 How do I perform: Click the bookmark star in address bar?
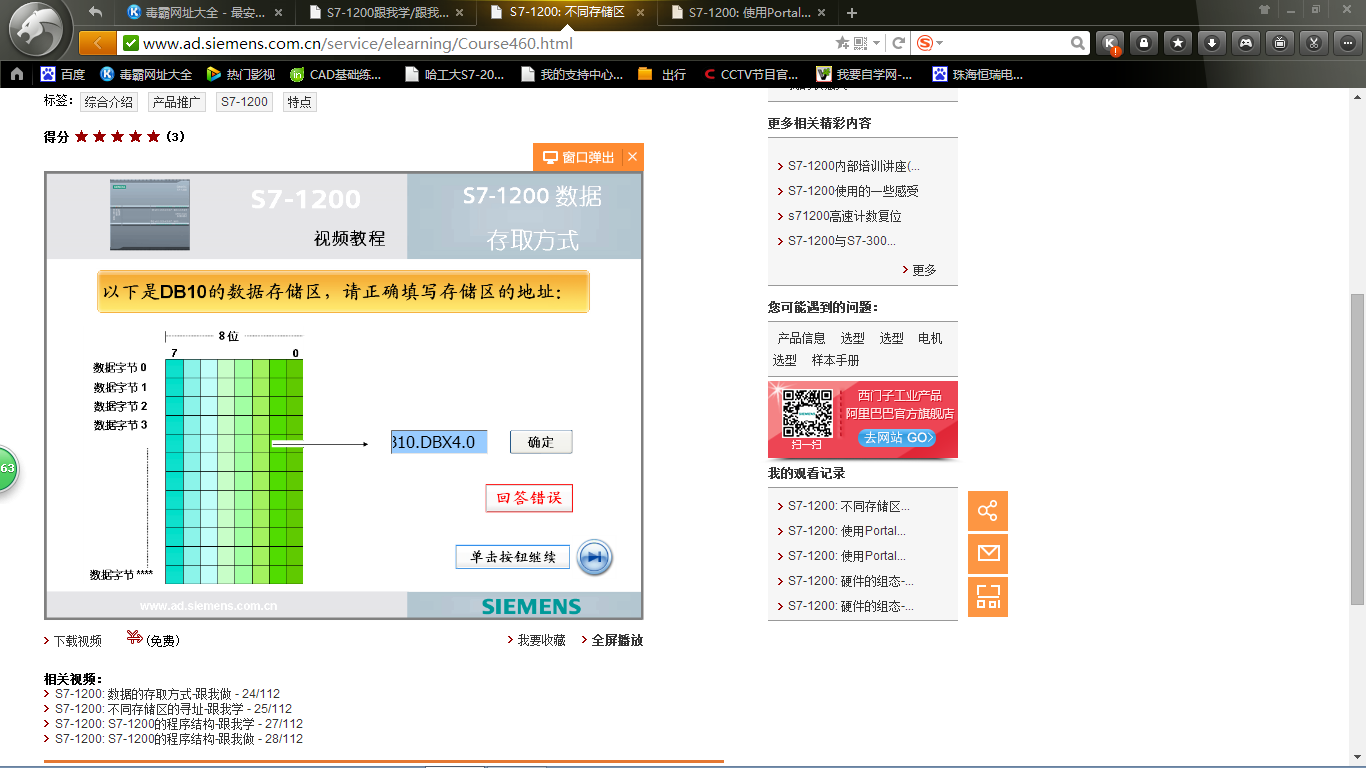tap(842, 43)
